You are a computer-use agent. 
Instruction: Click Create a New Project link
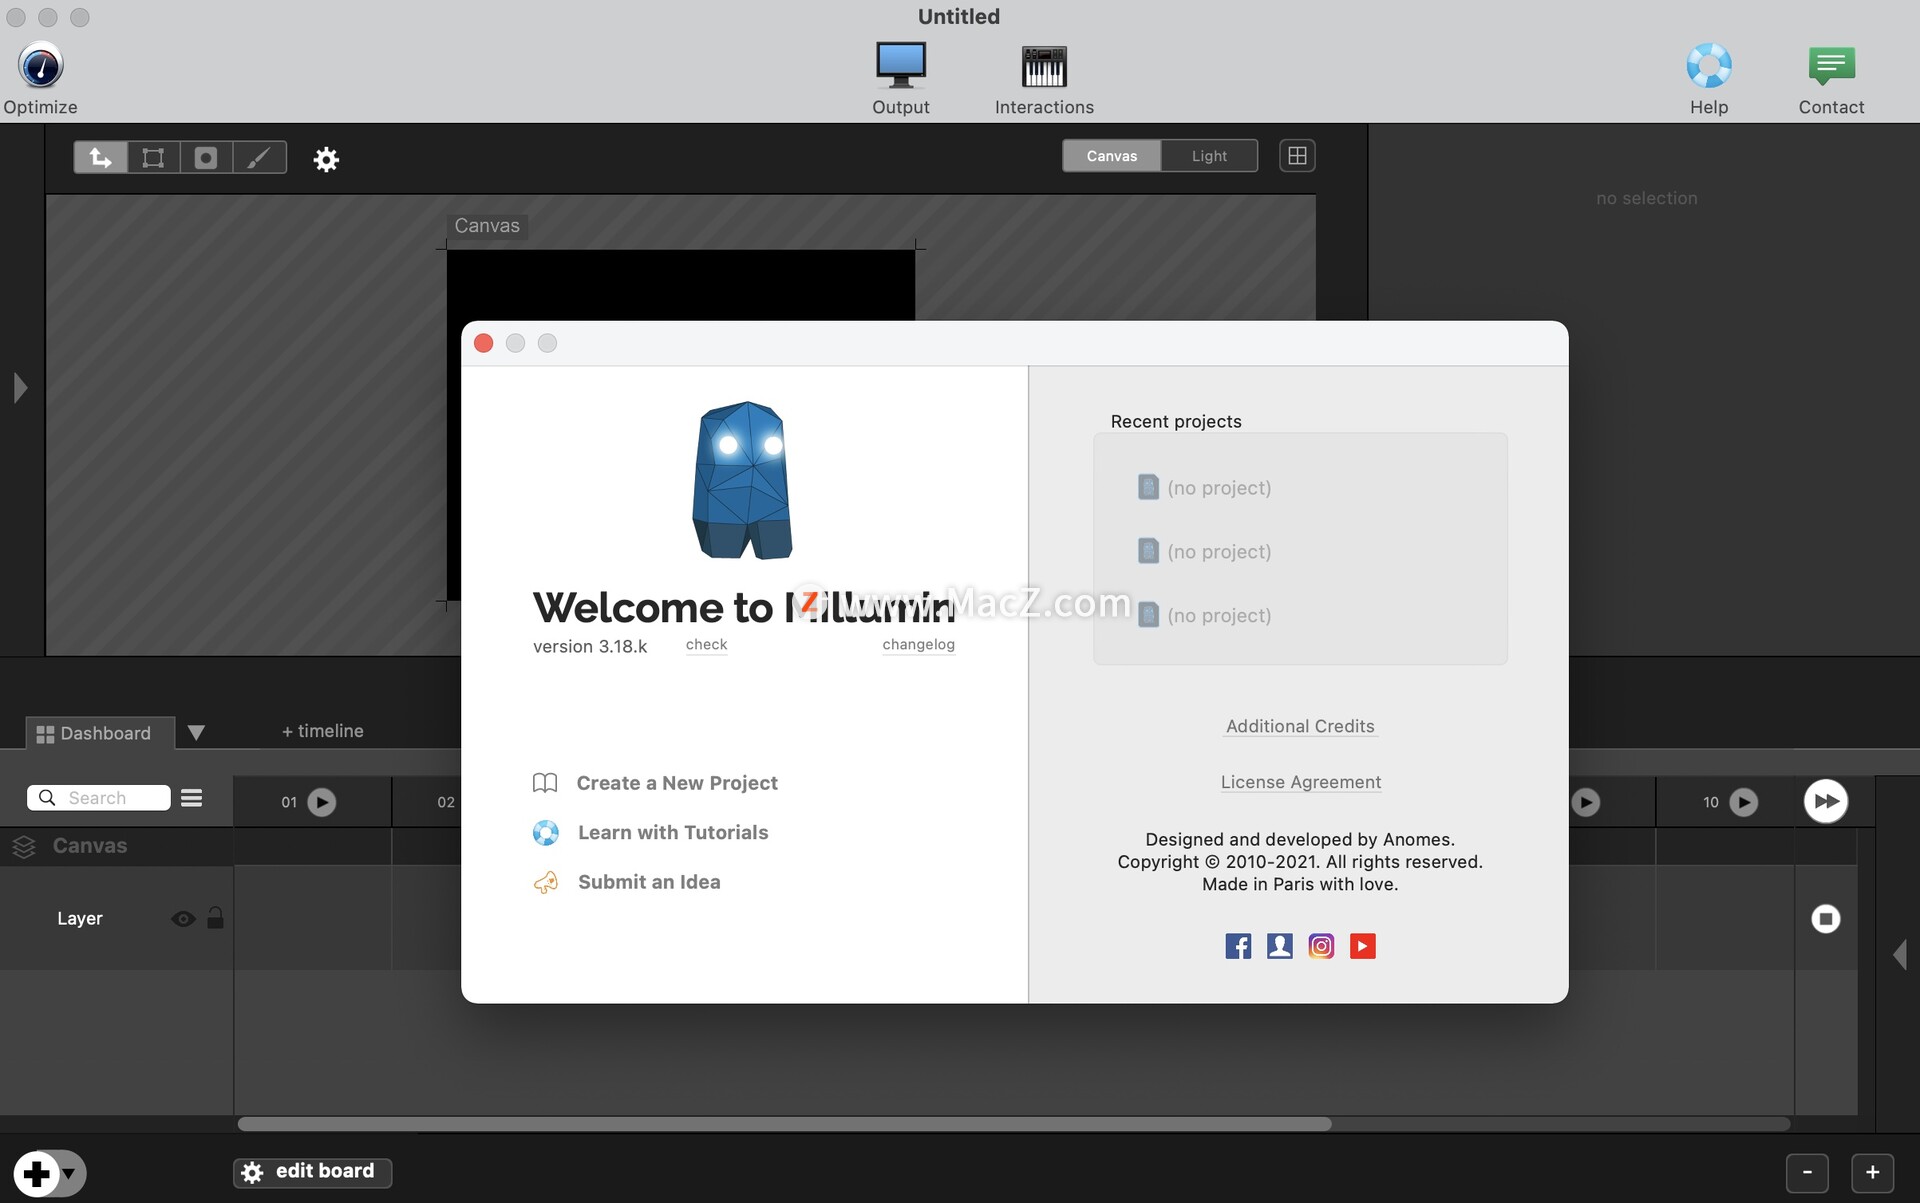coord(677,782)
